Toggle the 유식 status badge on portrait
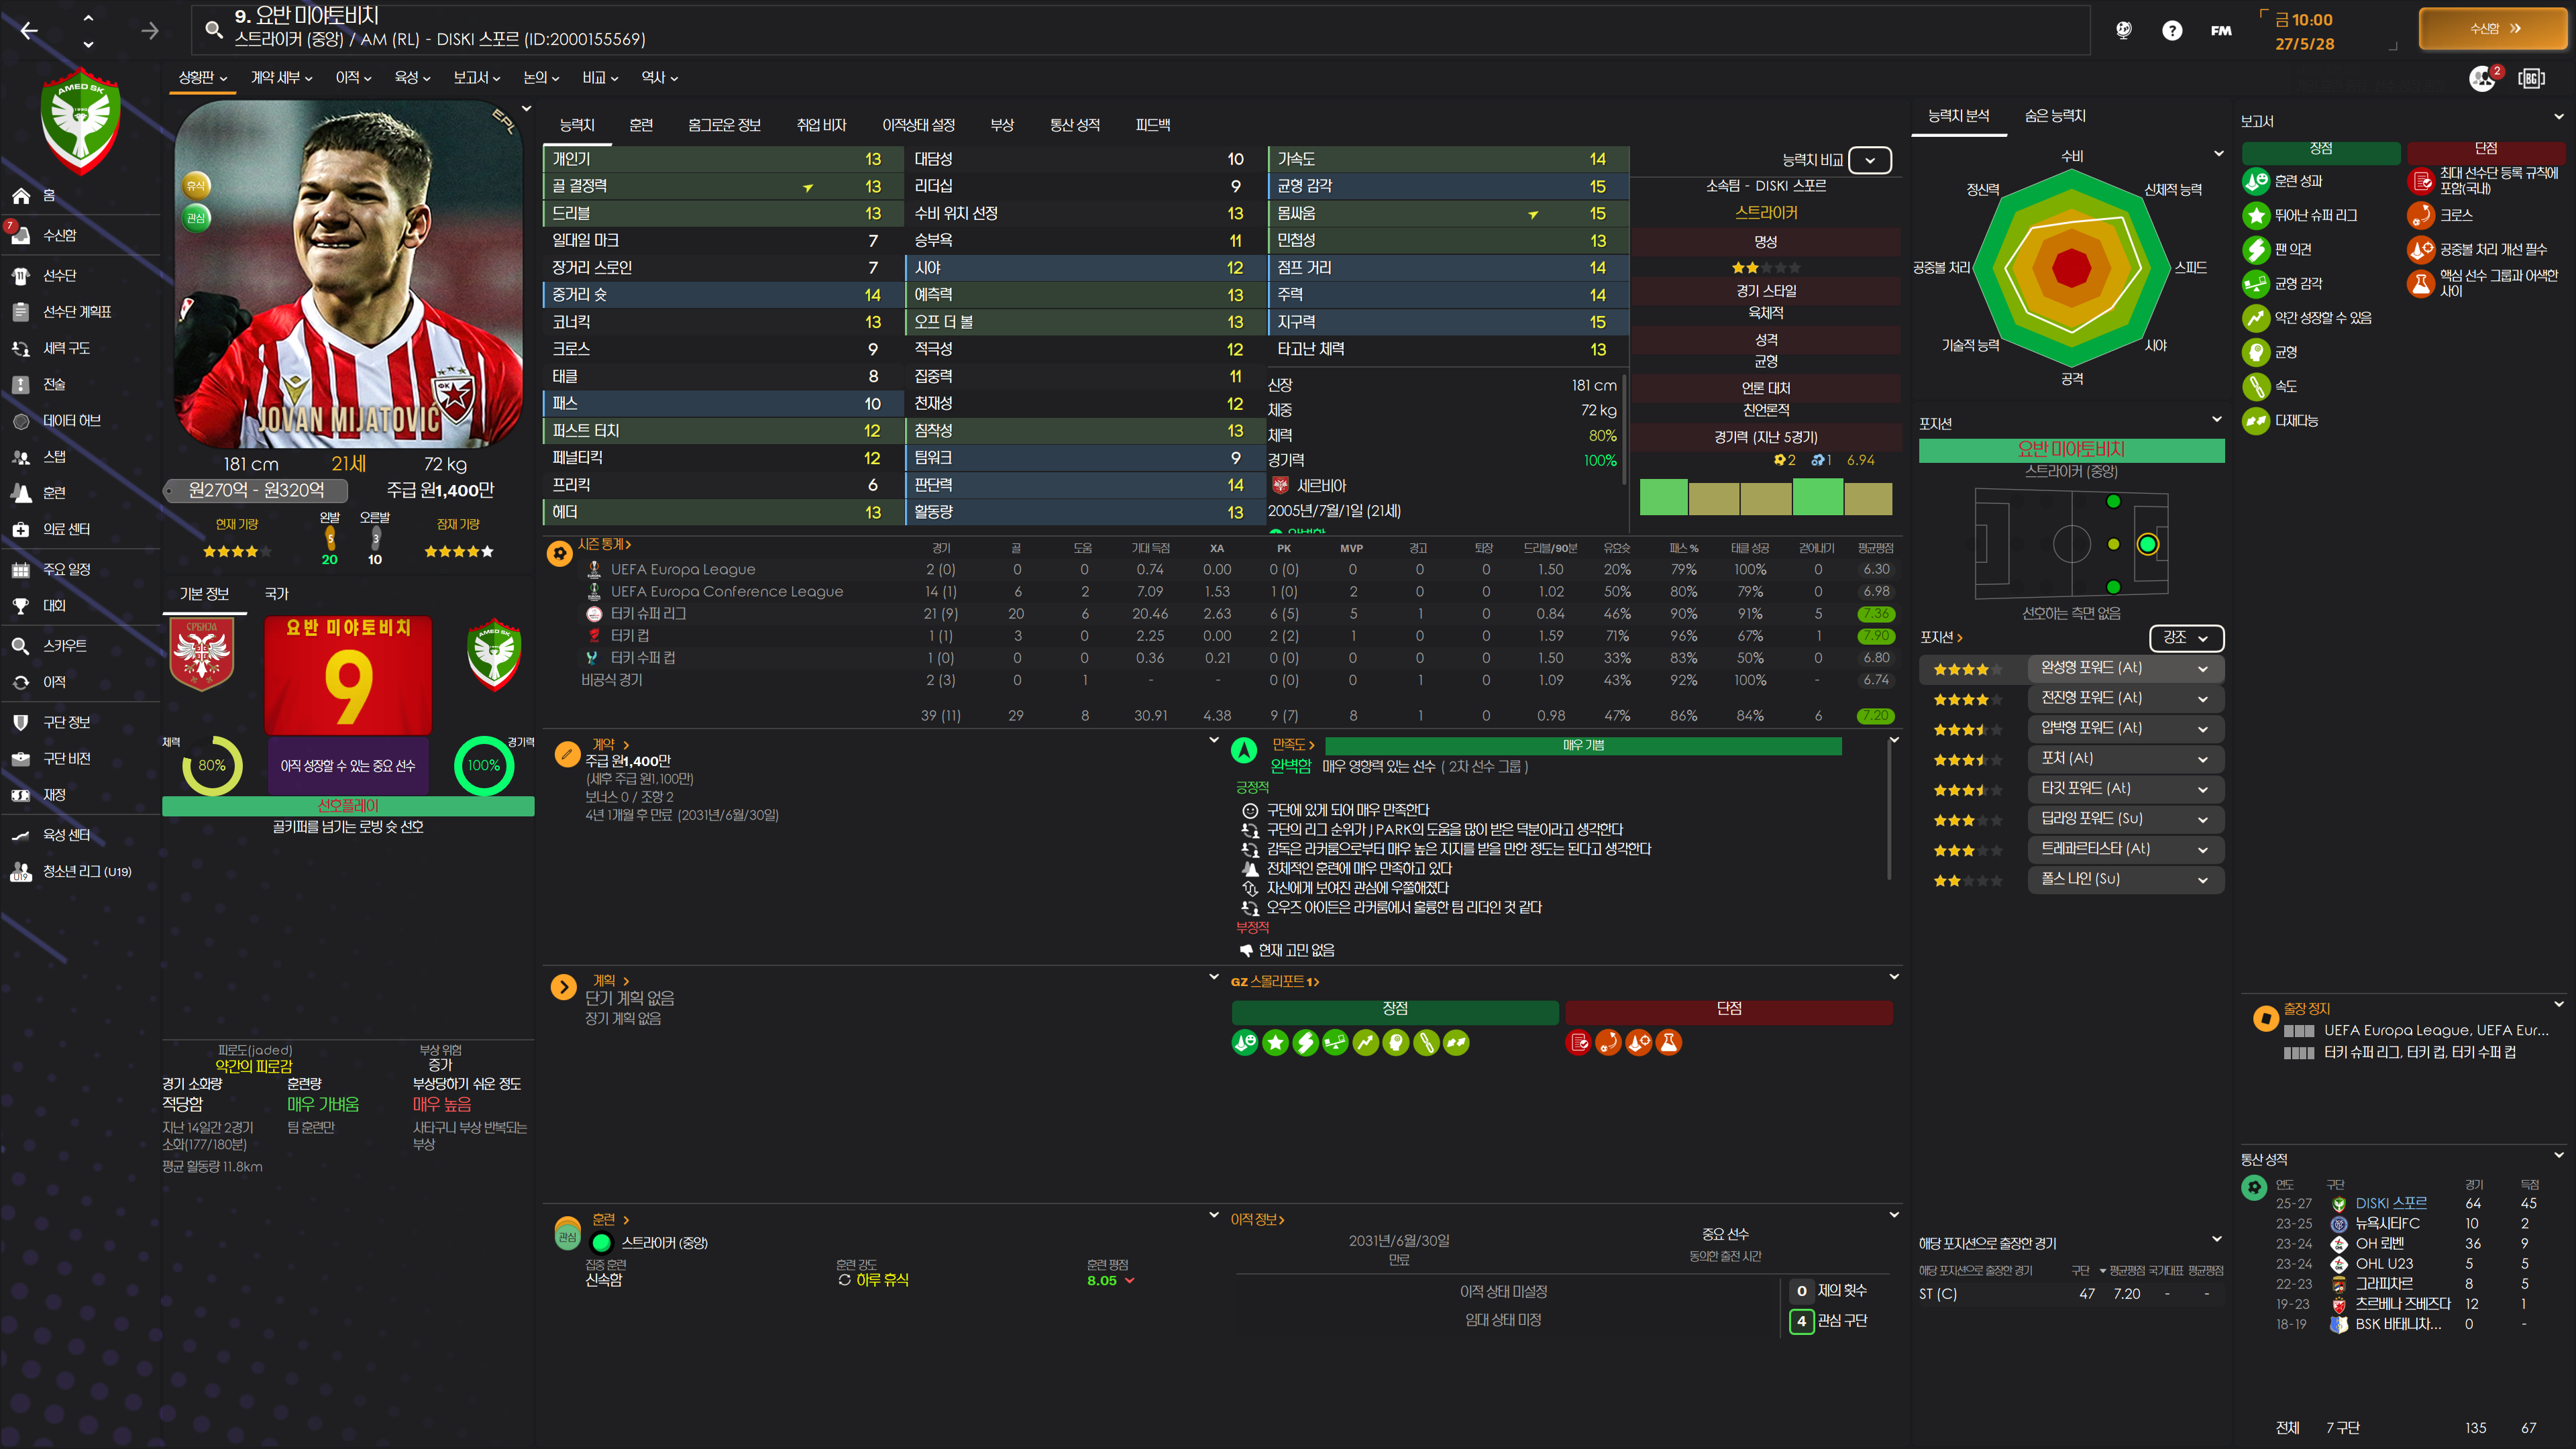 pos(196,186)
